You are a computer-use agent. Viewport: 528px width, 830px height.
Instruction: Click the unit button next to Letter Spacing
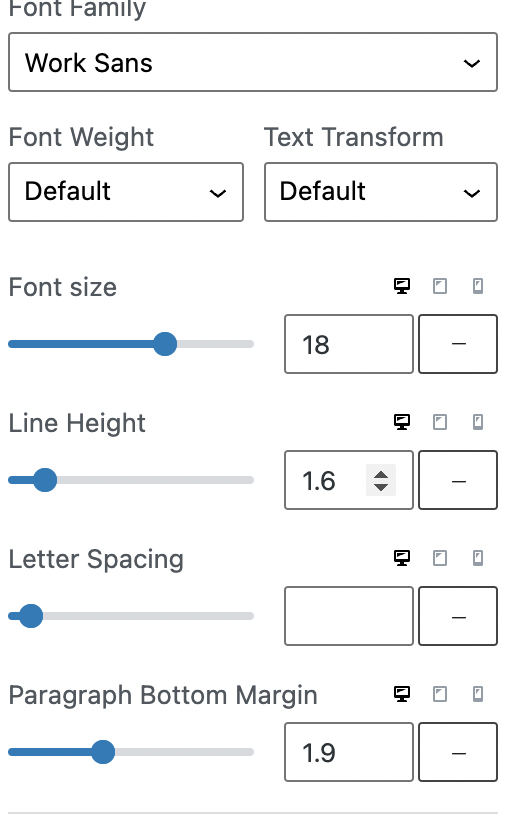[x=458, y=616]
